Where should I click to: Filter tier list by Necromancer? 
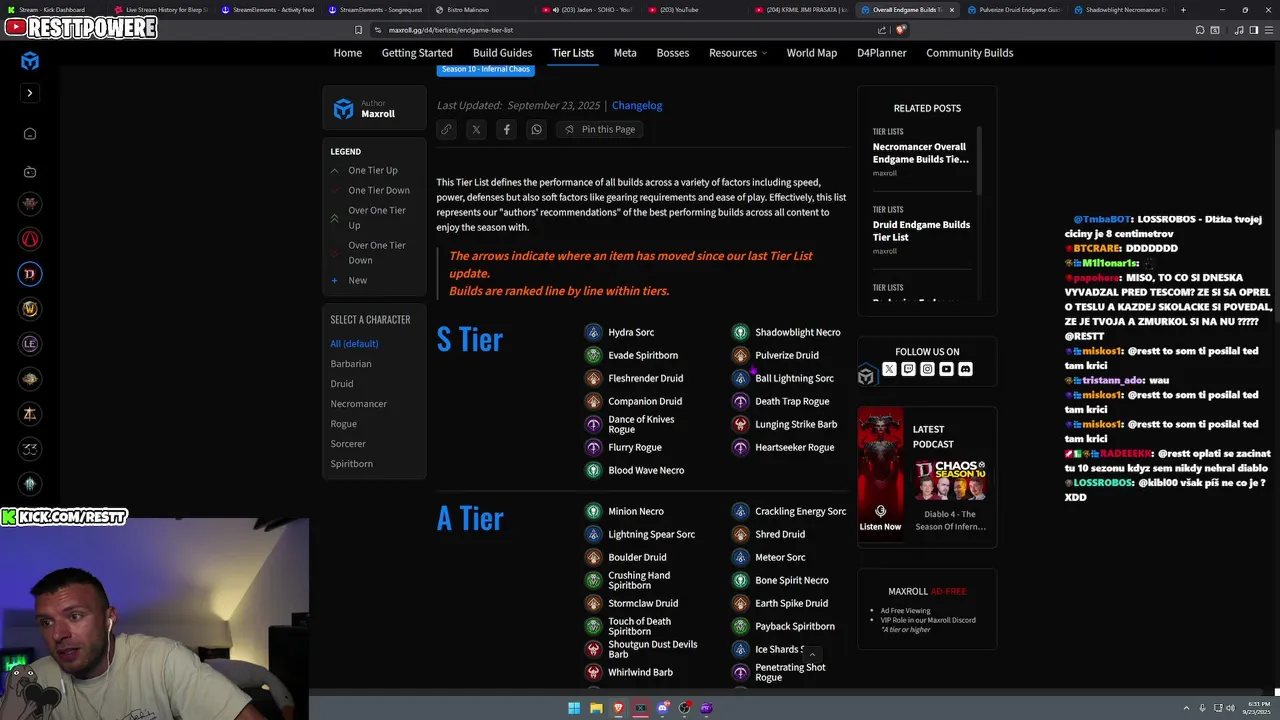359,403
